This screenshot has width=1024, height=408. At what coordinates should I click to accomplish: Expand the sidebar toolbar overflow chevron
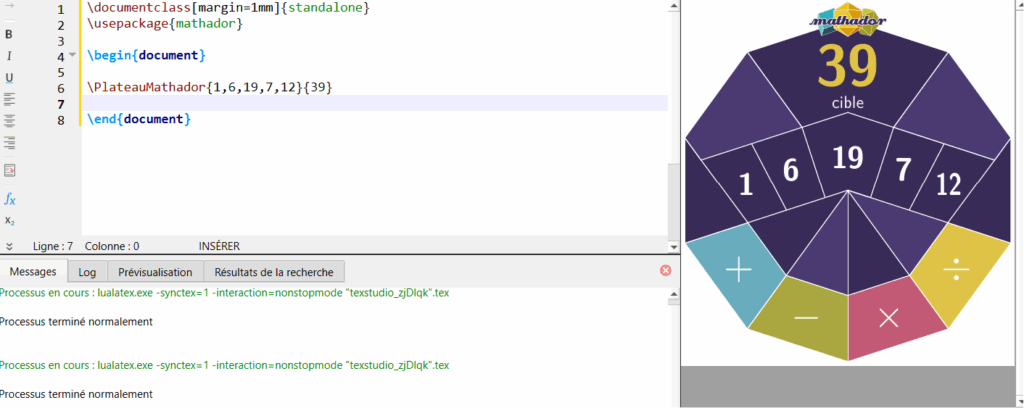9,245
